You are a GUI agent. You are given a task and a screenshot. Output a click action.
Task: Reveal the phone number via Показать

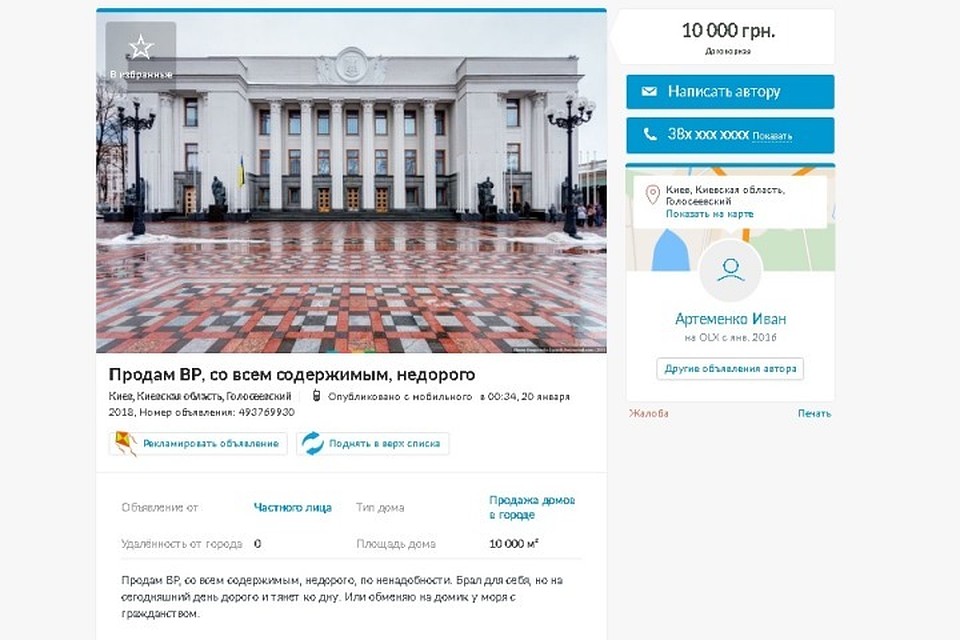coord(772,136)
